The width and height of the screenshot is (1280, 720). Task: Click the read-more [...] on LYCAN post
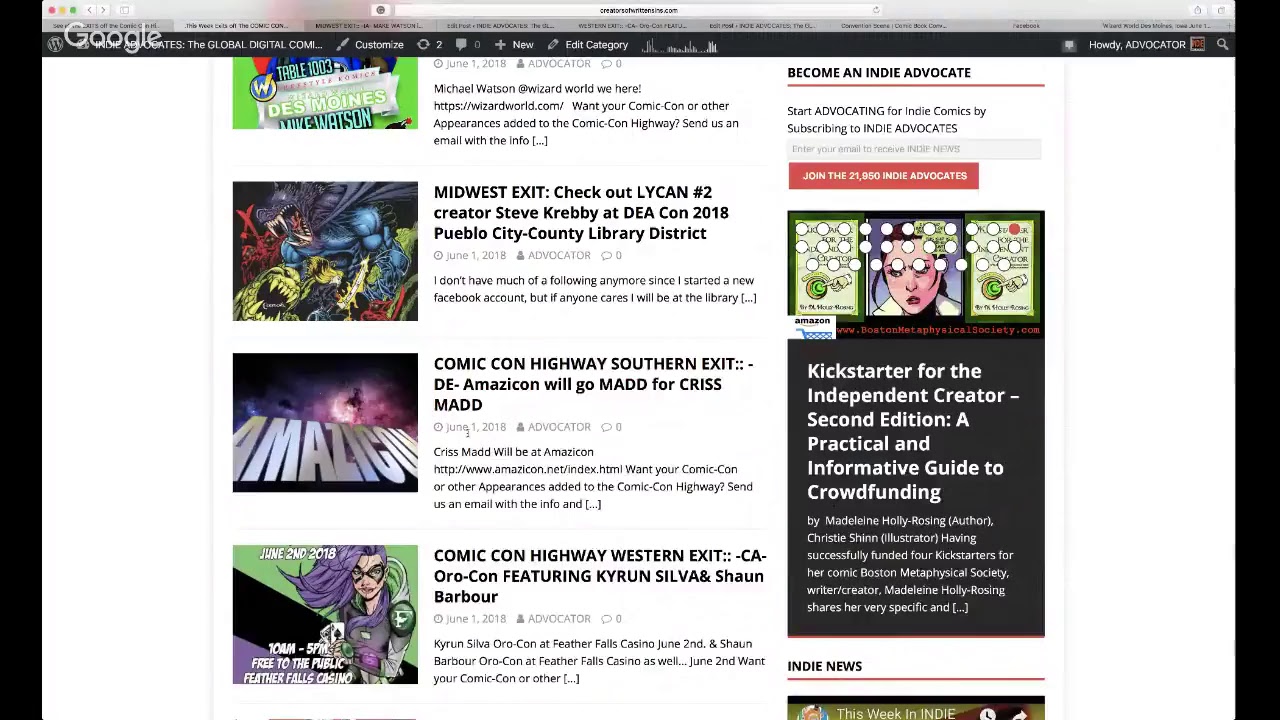click(x=748, y=298)
